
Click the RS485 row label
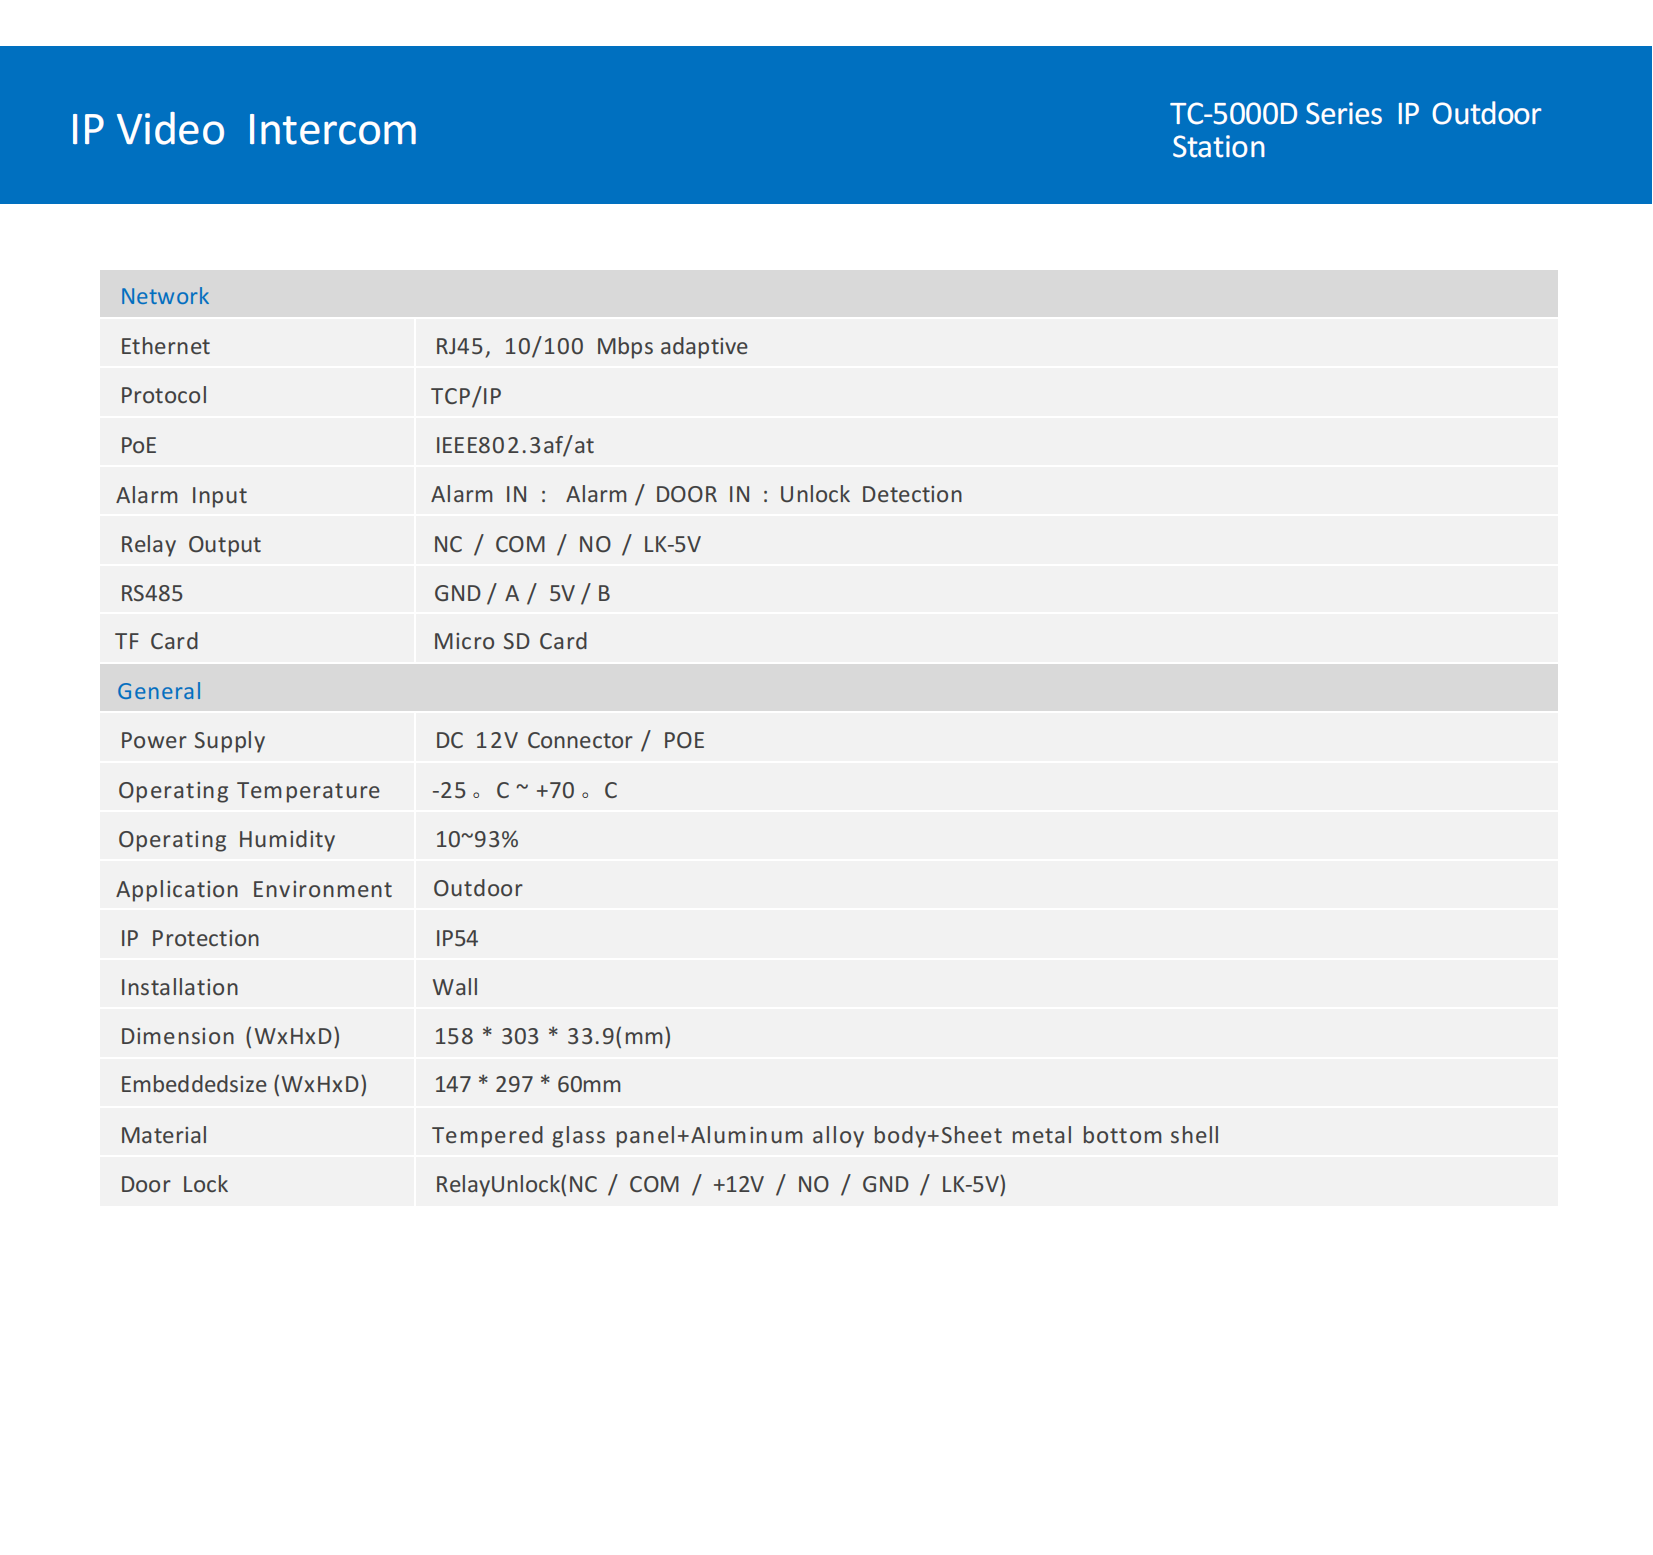[x=151, y=593]
